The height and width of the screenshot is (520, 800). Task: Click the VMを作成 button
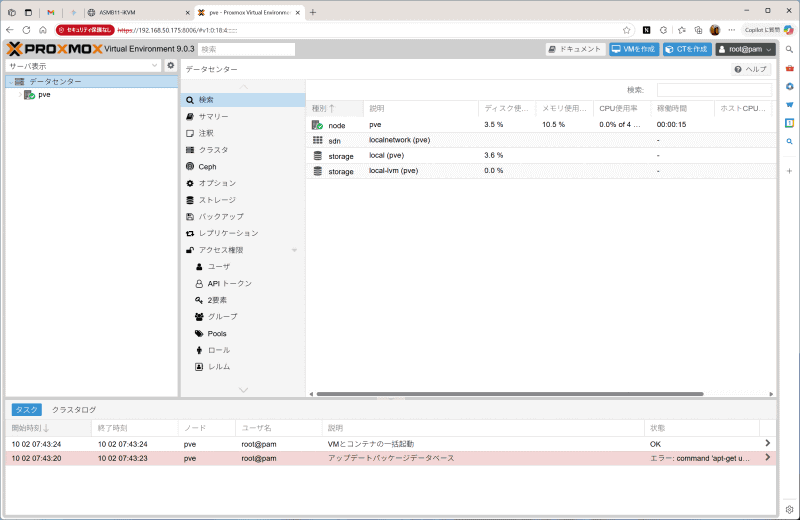coord(634,49)
